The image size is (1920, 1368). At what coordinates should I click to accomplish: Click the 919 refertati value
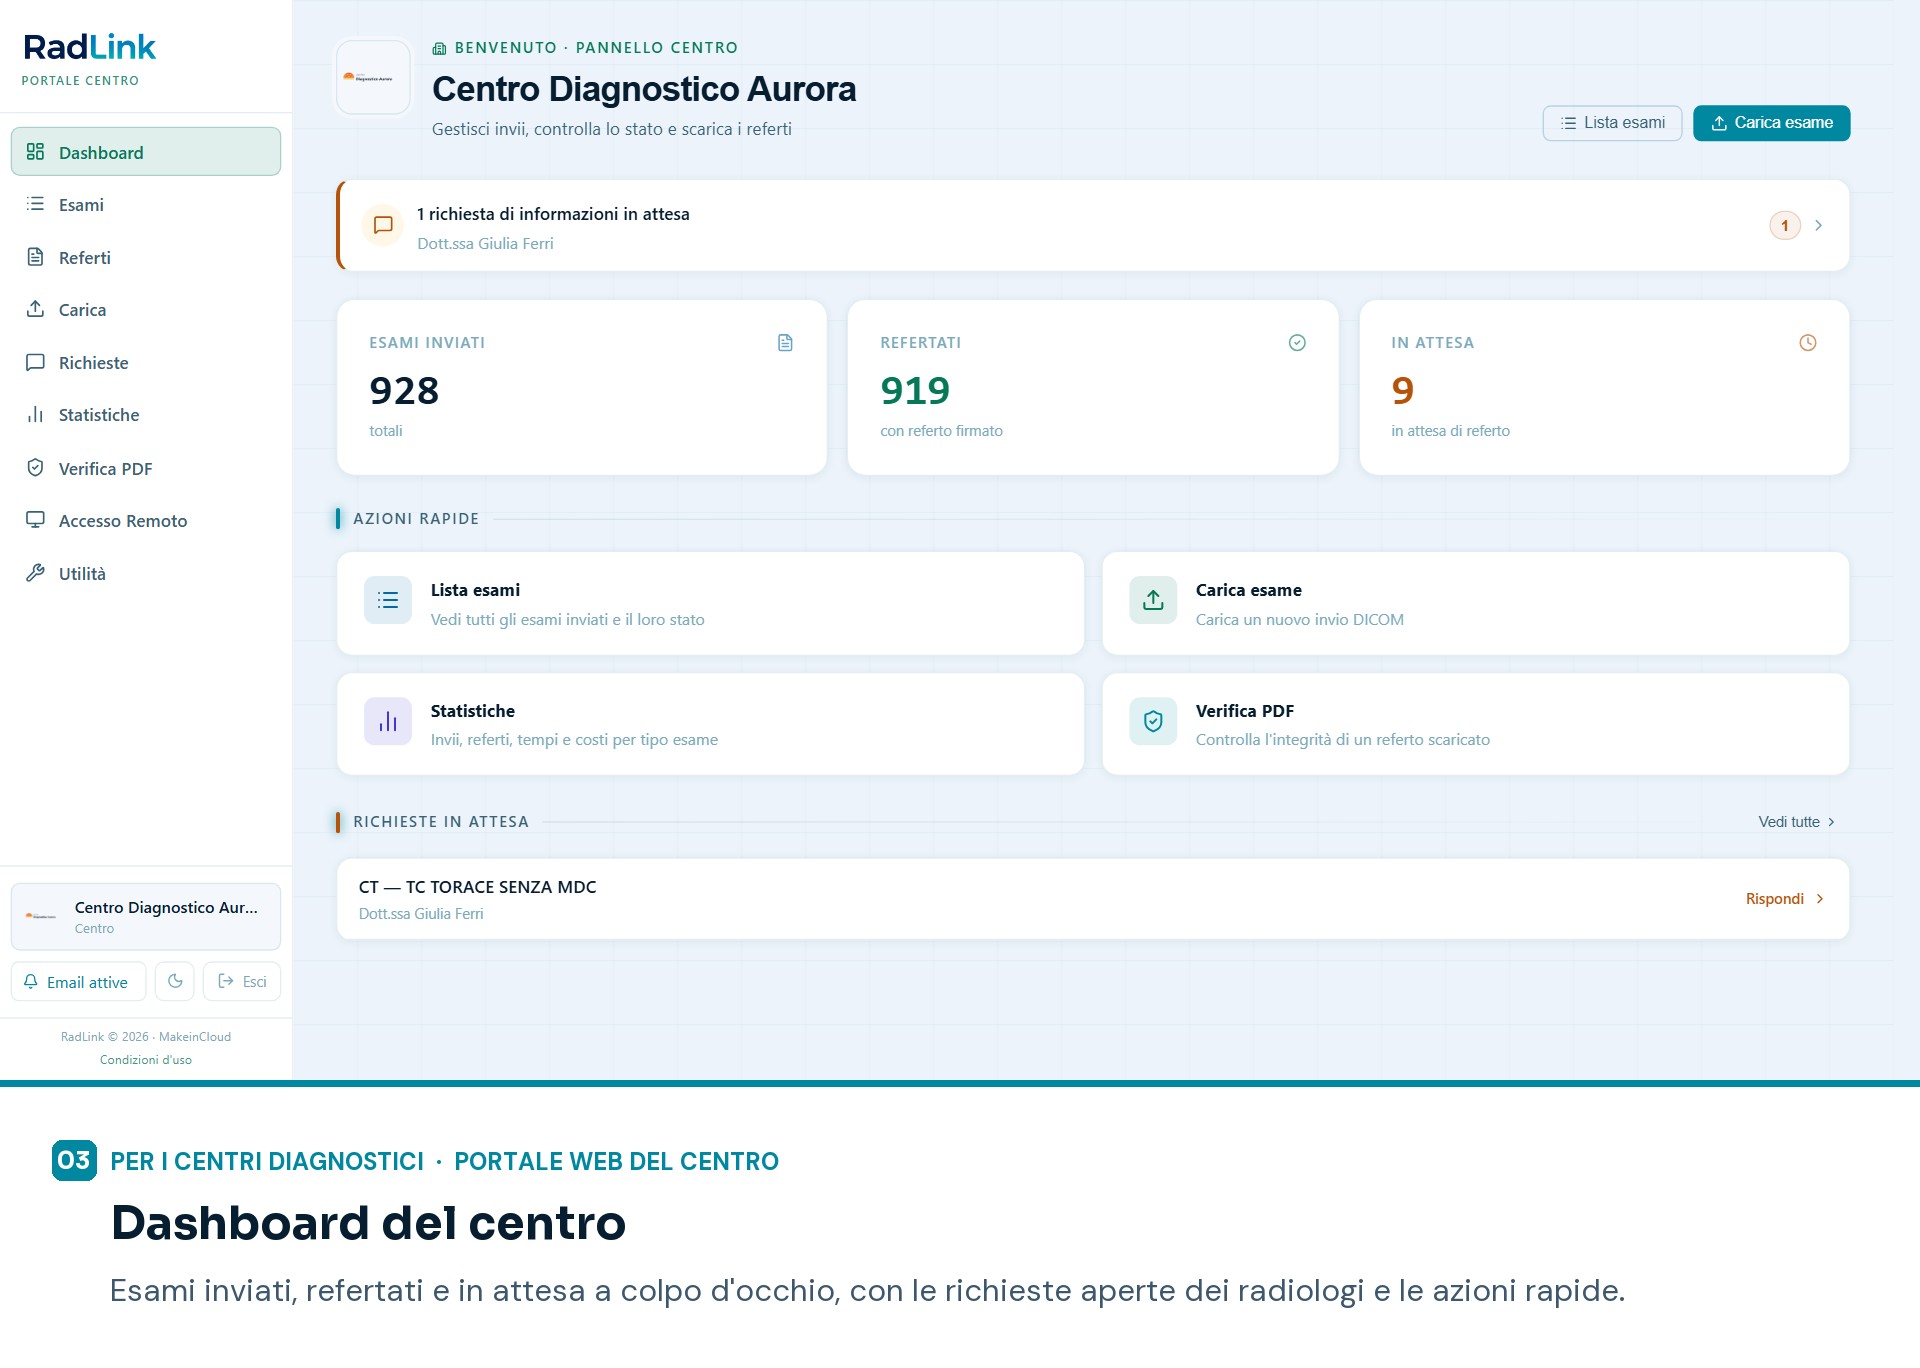(915, 391)
